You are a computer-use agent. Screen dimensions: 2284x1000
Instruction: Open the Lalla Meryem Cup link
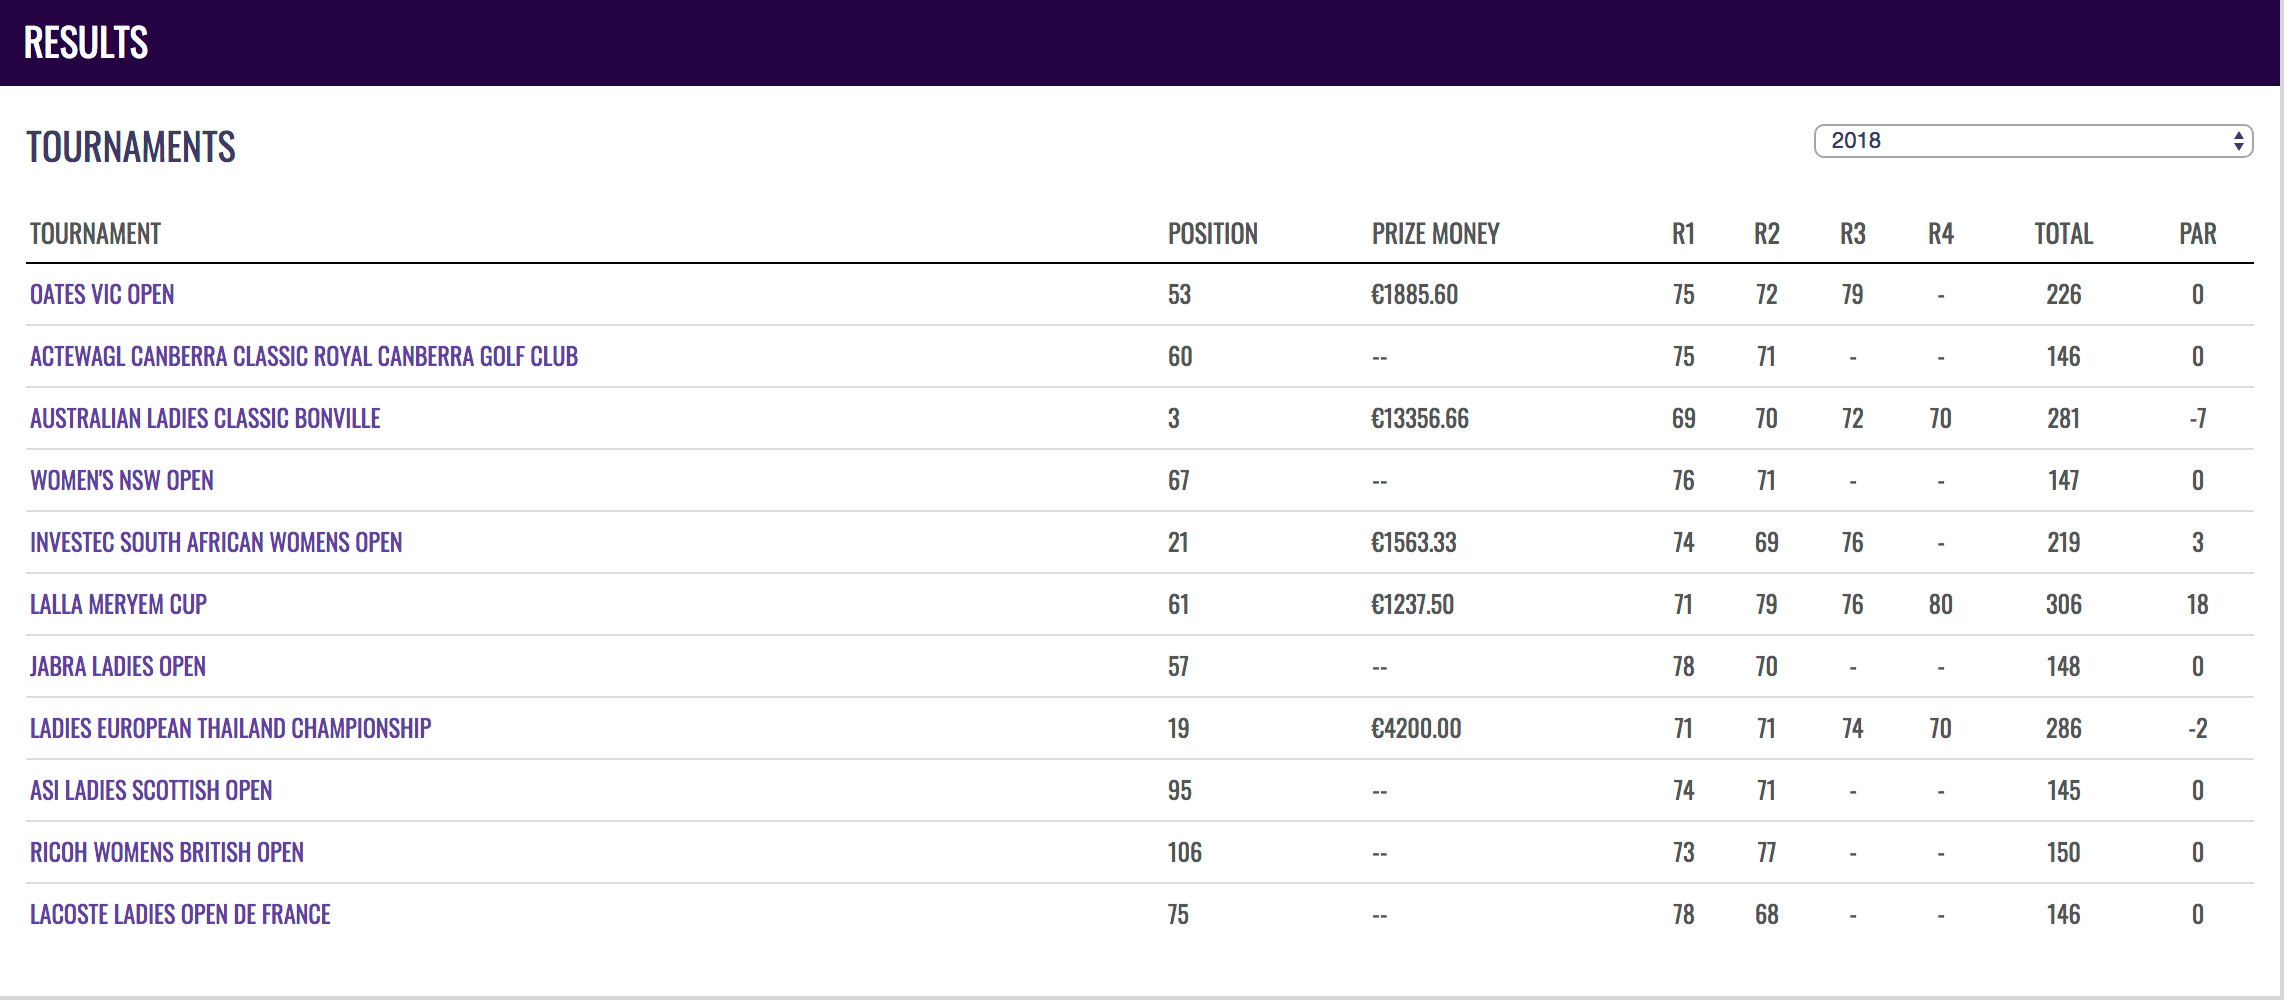click(x=118, y=605)
